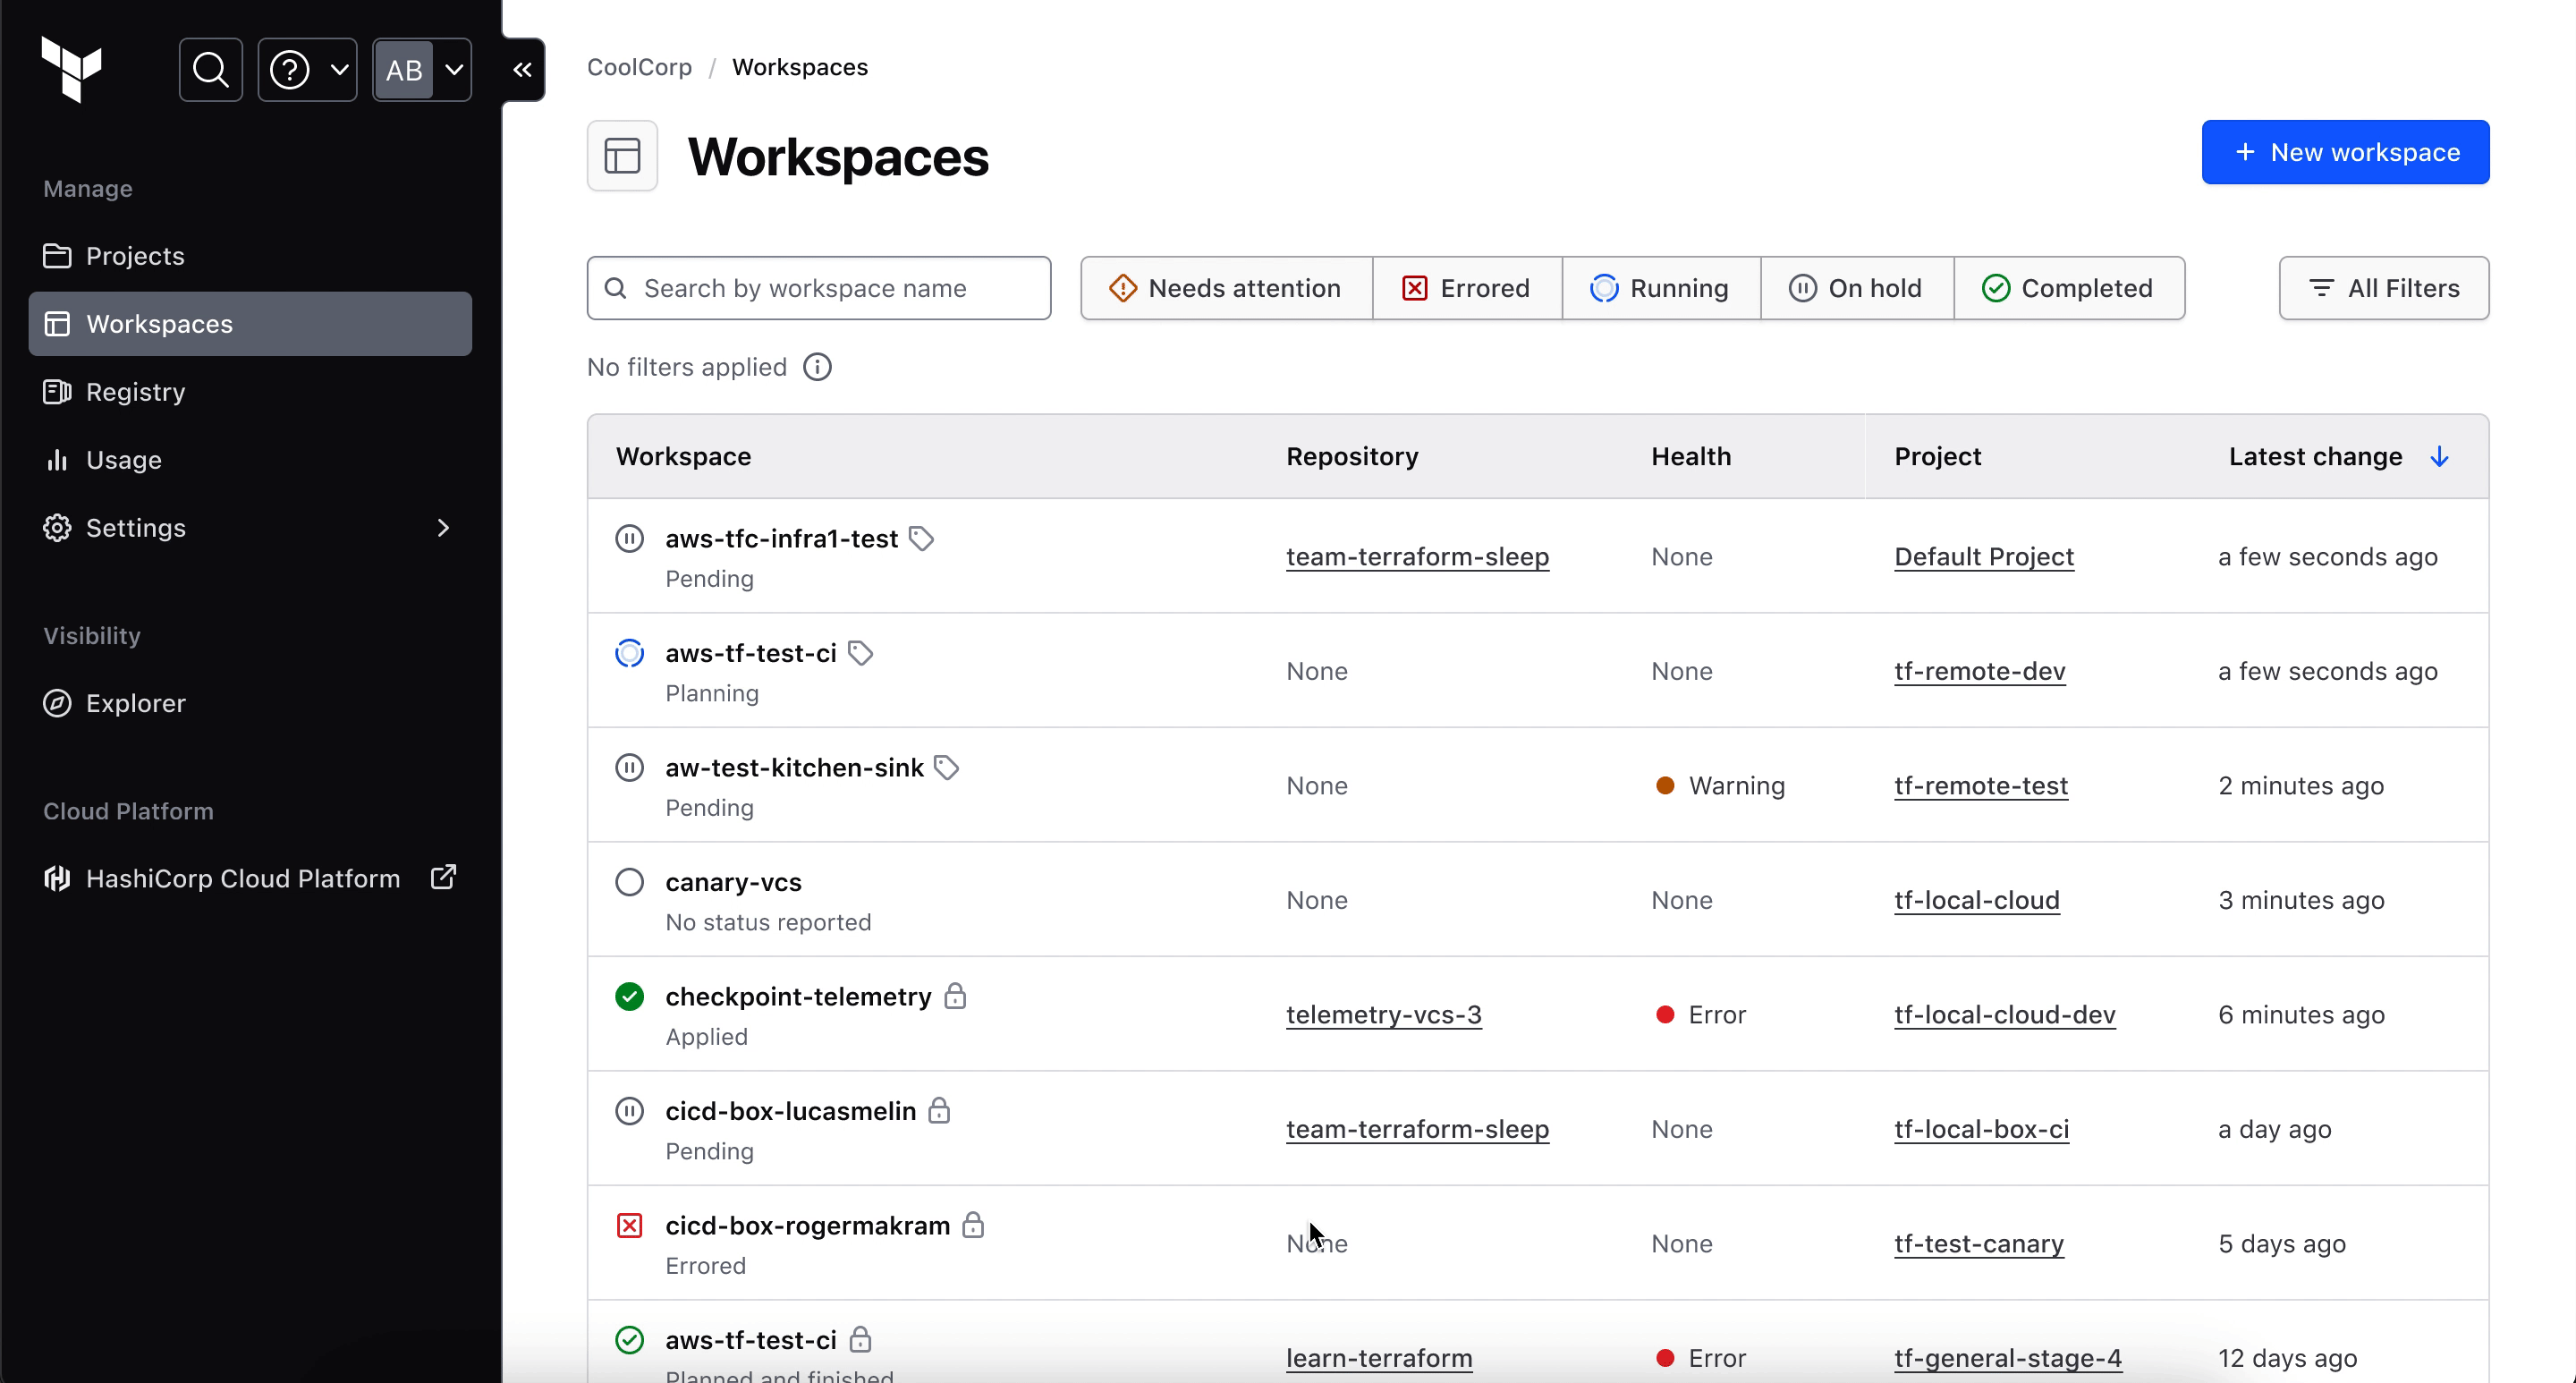Image resolution: width=2576 pixels, height=1383 pixels.
Task: Click the New workspace button
Action: click(x=2344, y=152)
